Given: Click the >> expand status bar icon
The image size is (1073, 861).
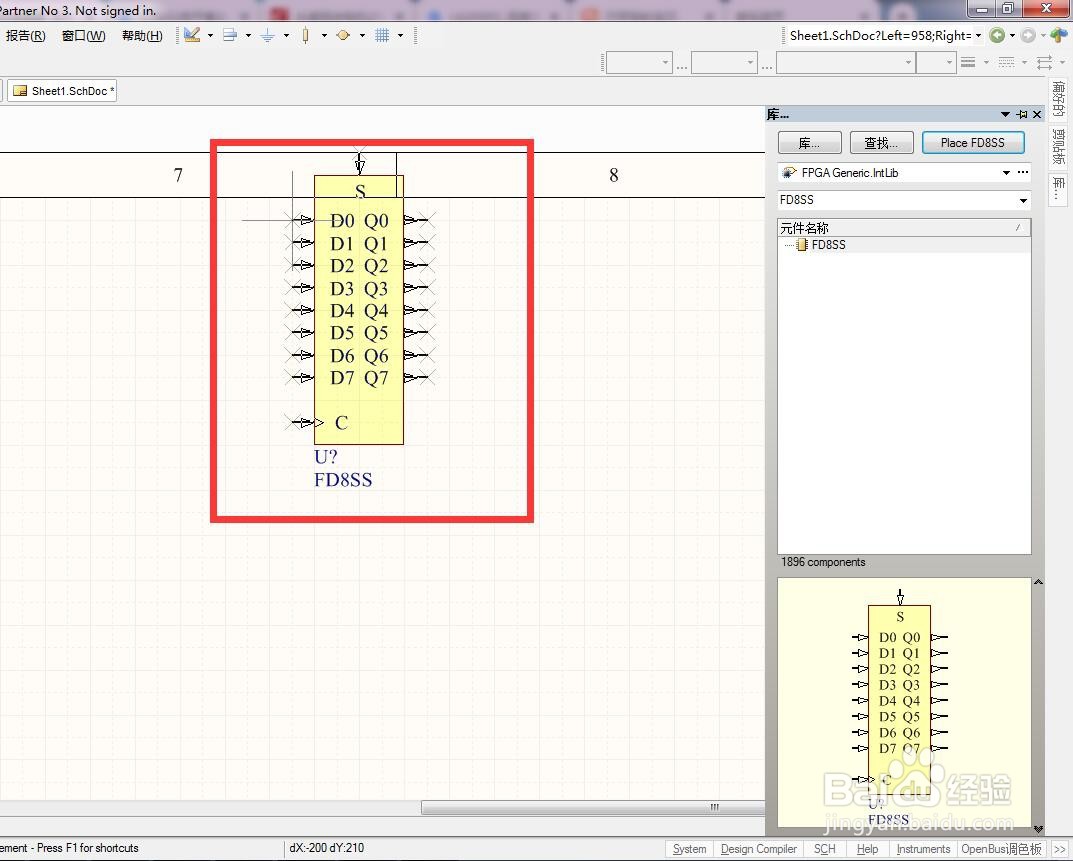Looking at the screenshot, I should click(1059, 849).
